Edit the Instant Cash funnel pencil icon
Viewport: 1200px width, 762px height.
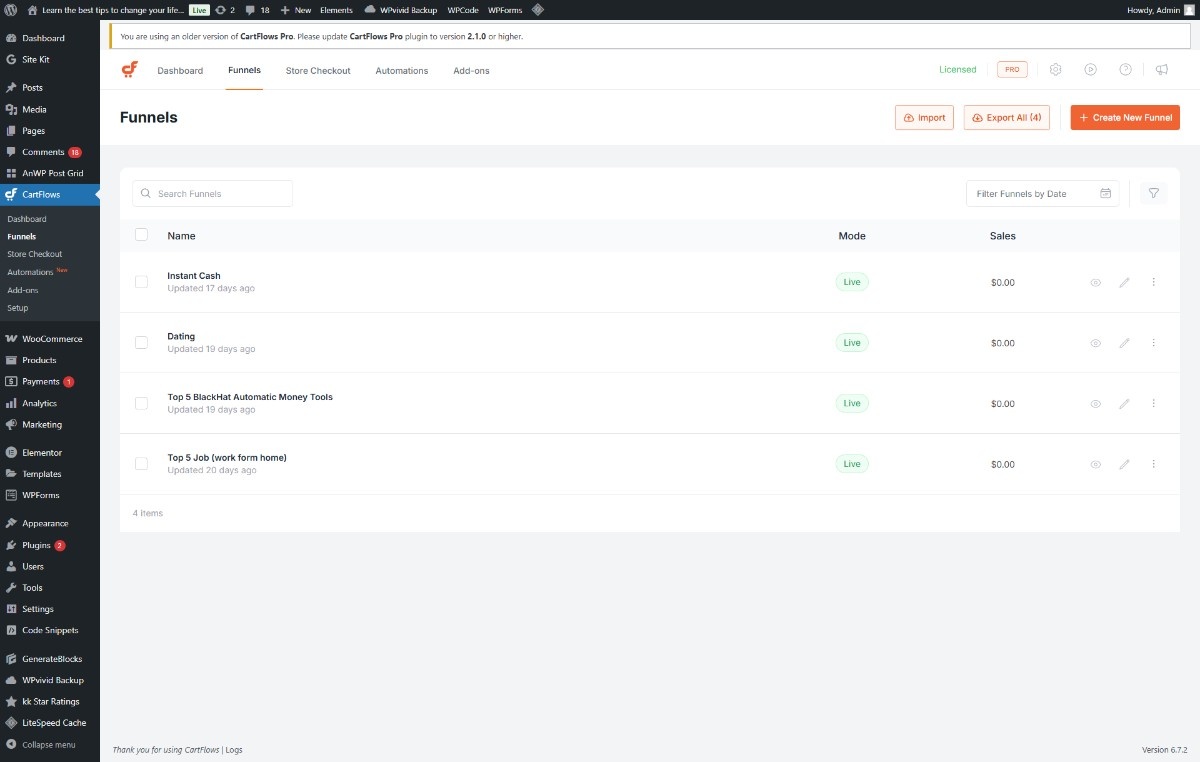click(x=1124, y=283)
